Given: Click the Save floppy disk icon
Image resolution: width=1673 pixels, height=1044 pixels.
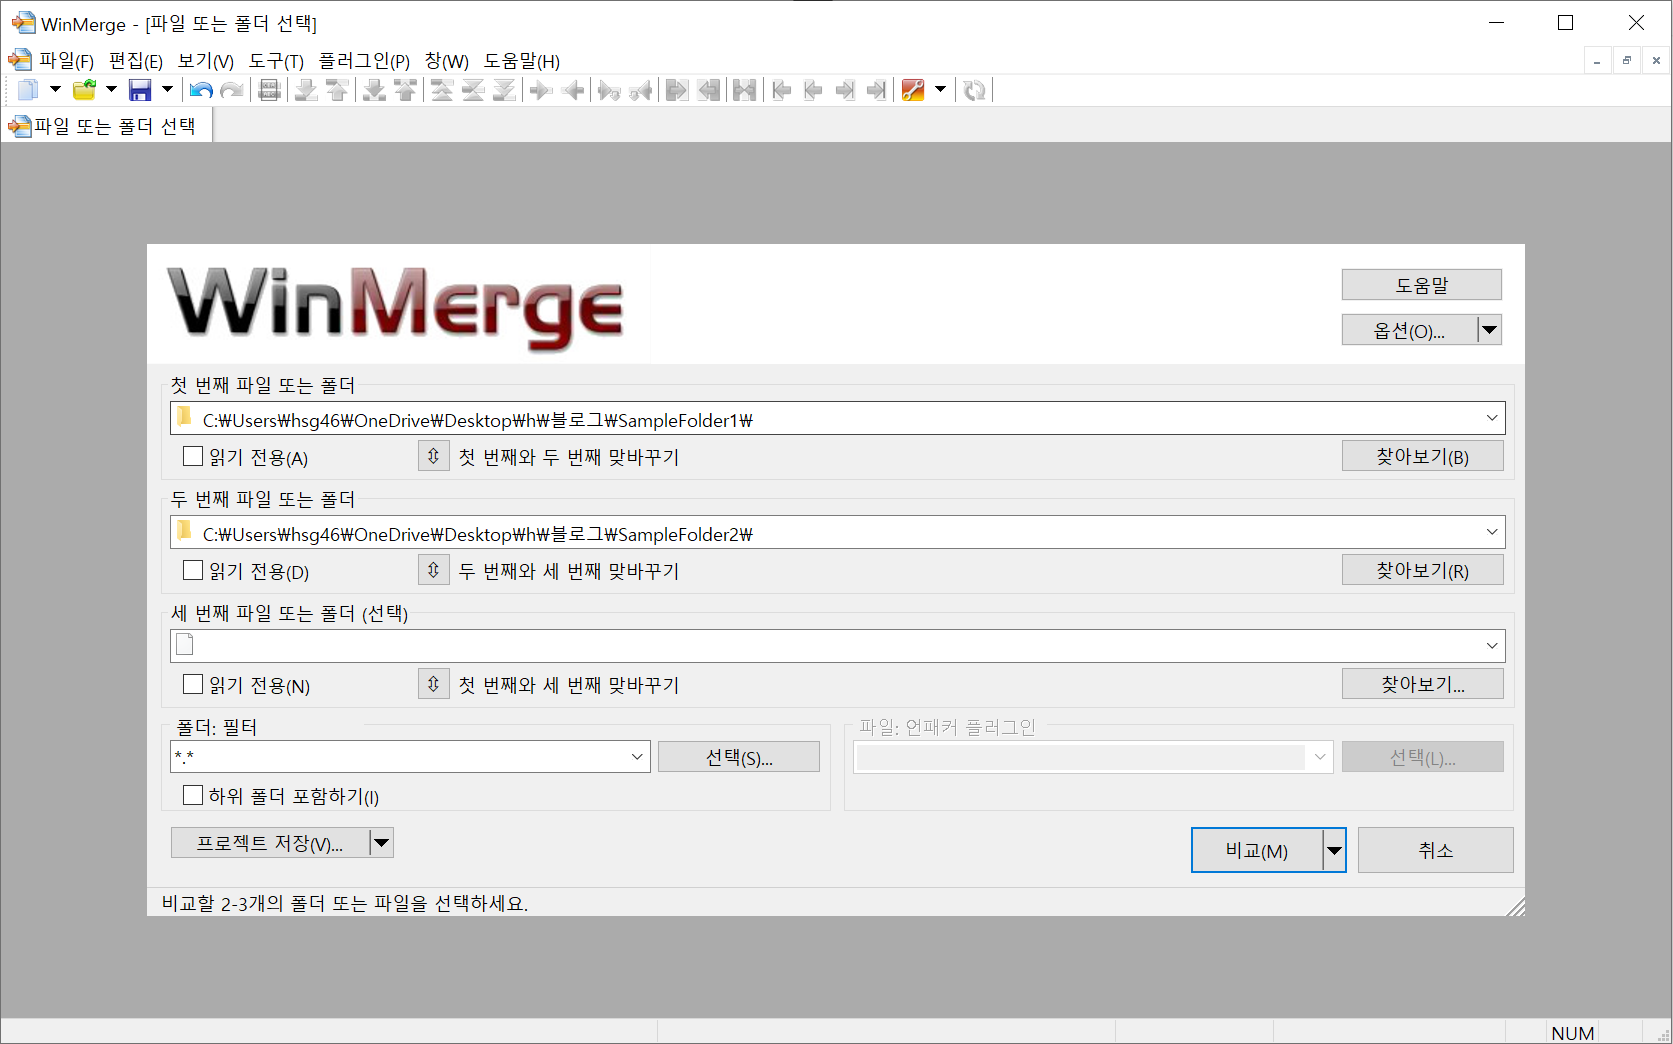Looking at the screenshot, I should click(140, 90).
